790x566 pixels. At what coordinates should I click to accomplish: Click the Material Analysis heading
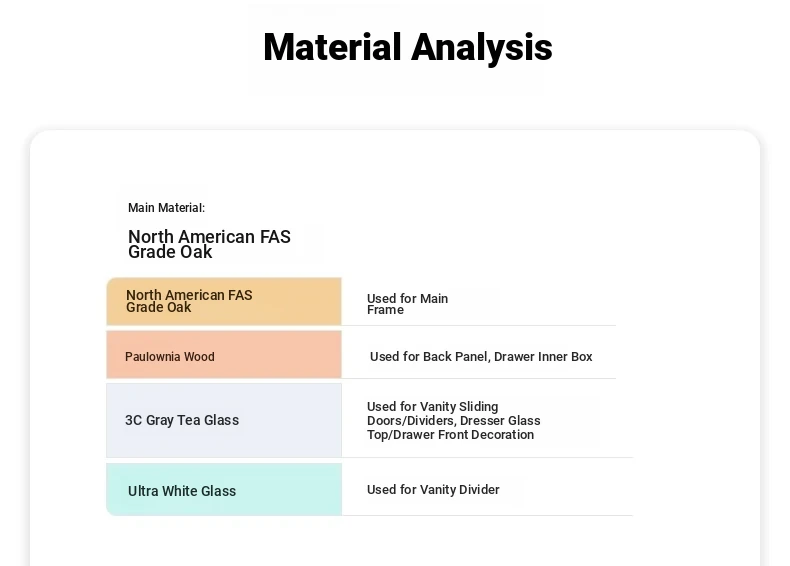408,47
